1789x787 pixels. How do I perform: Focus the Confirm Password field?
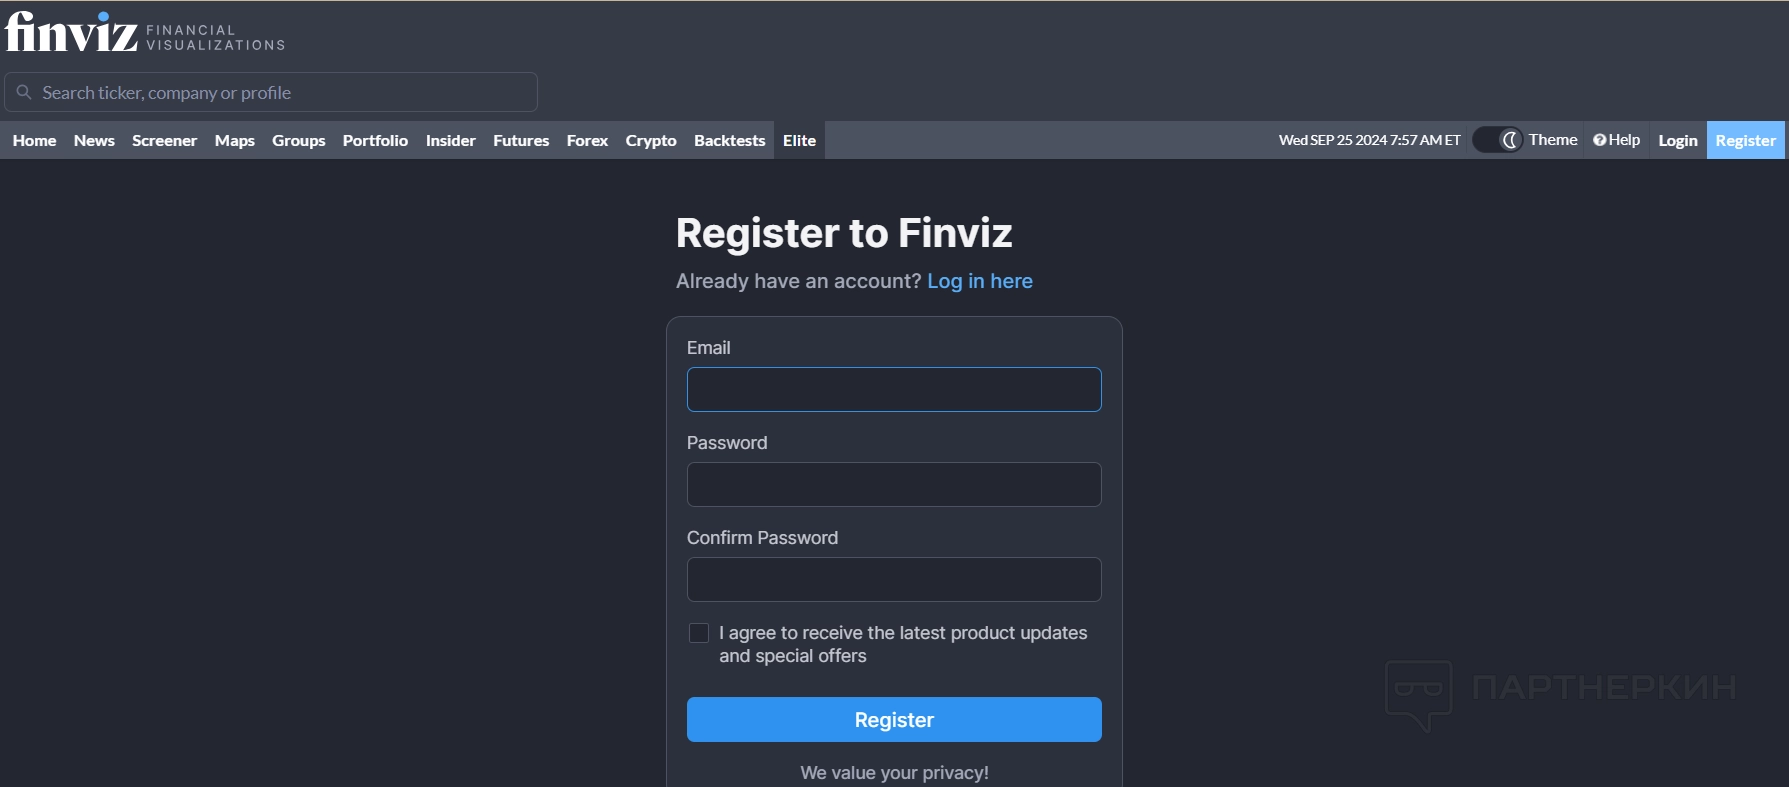click(894, 580)
